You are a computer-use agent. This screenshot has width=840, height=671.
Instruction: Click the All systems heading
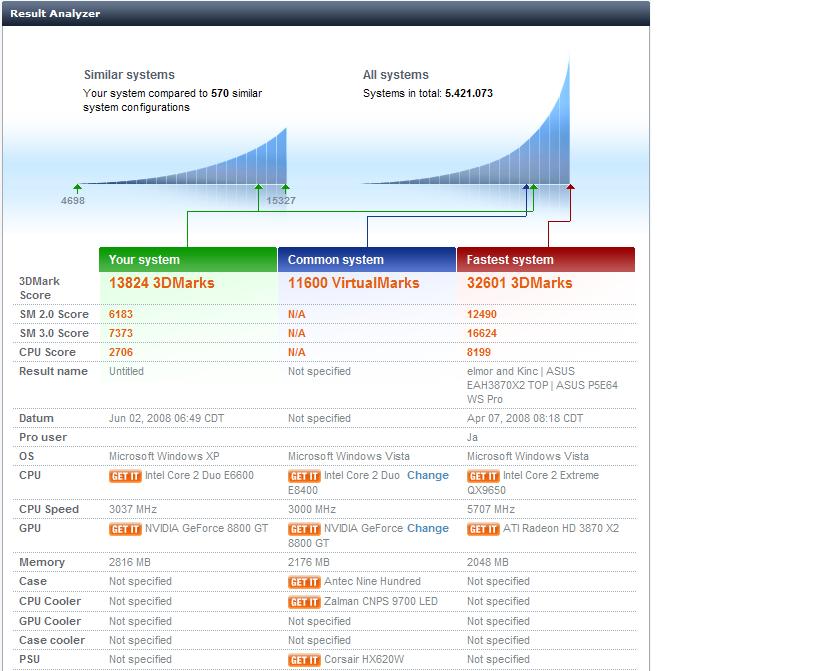[x=396, y=75]
